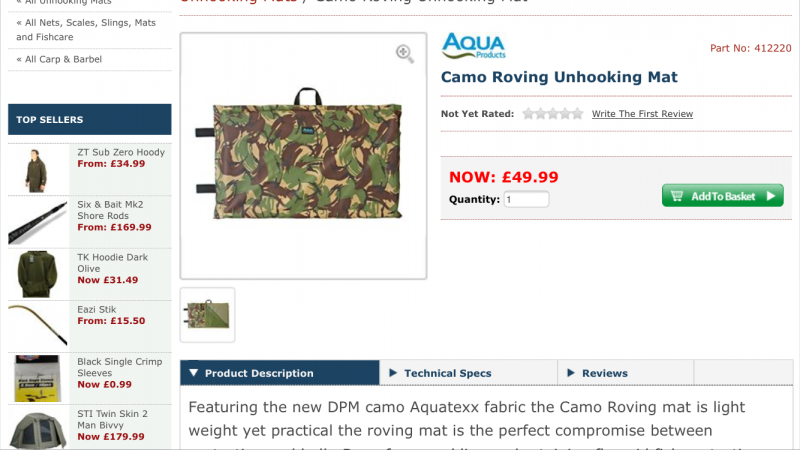Click the Add To Basket button
Image resolution: width=800 pixels, height=450 pixels.
pos(722,196)
